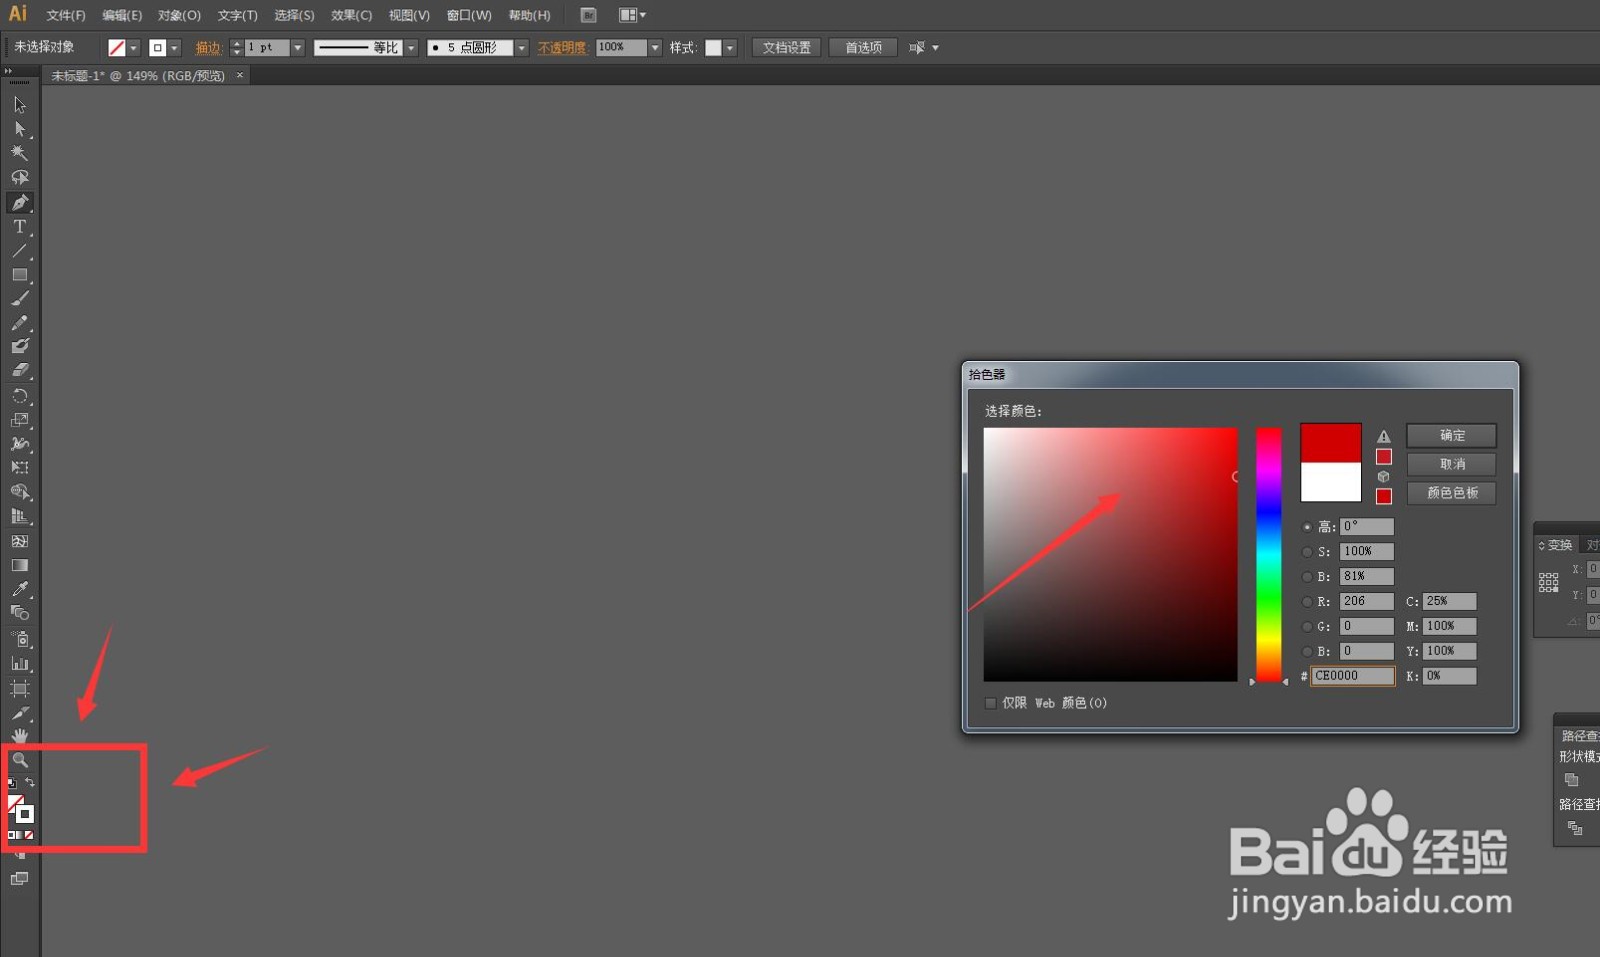The width and height of the screenshot is (1600, 957).
Task: Click the 首选项 button
Action: (863, 48)
